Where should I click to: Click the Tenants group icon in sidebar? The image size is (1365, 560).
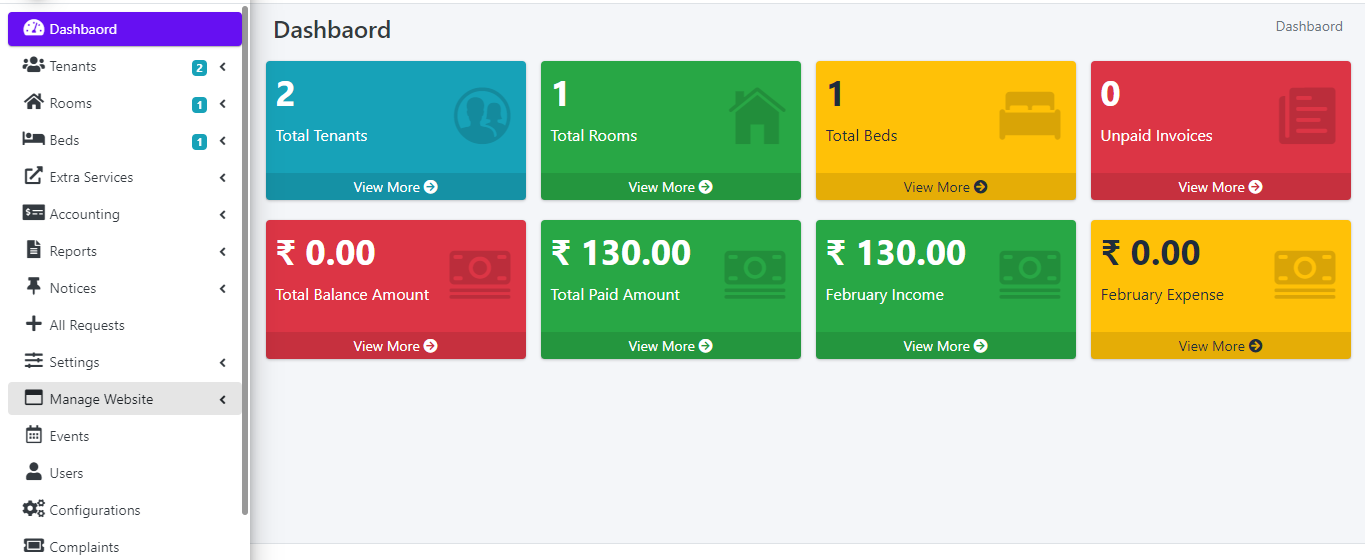tap(33, 66)
